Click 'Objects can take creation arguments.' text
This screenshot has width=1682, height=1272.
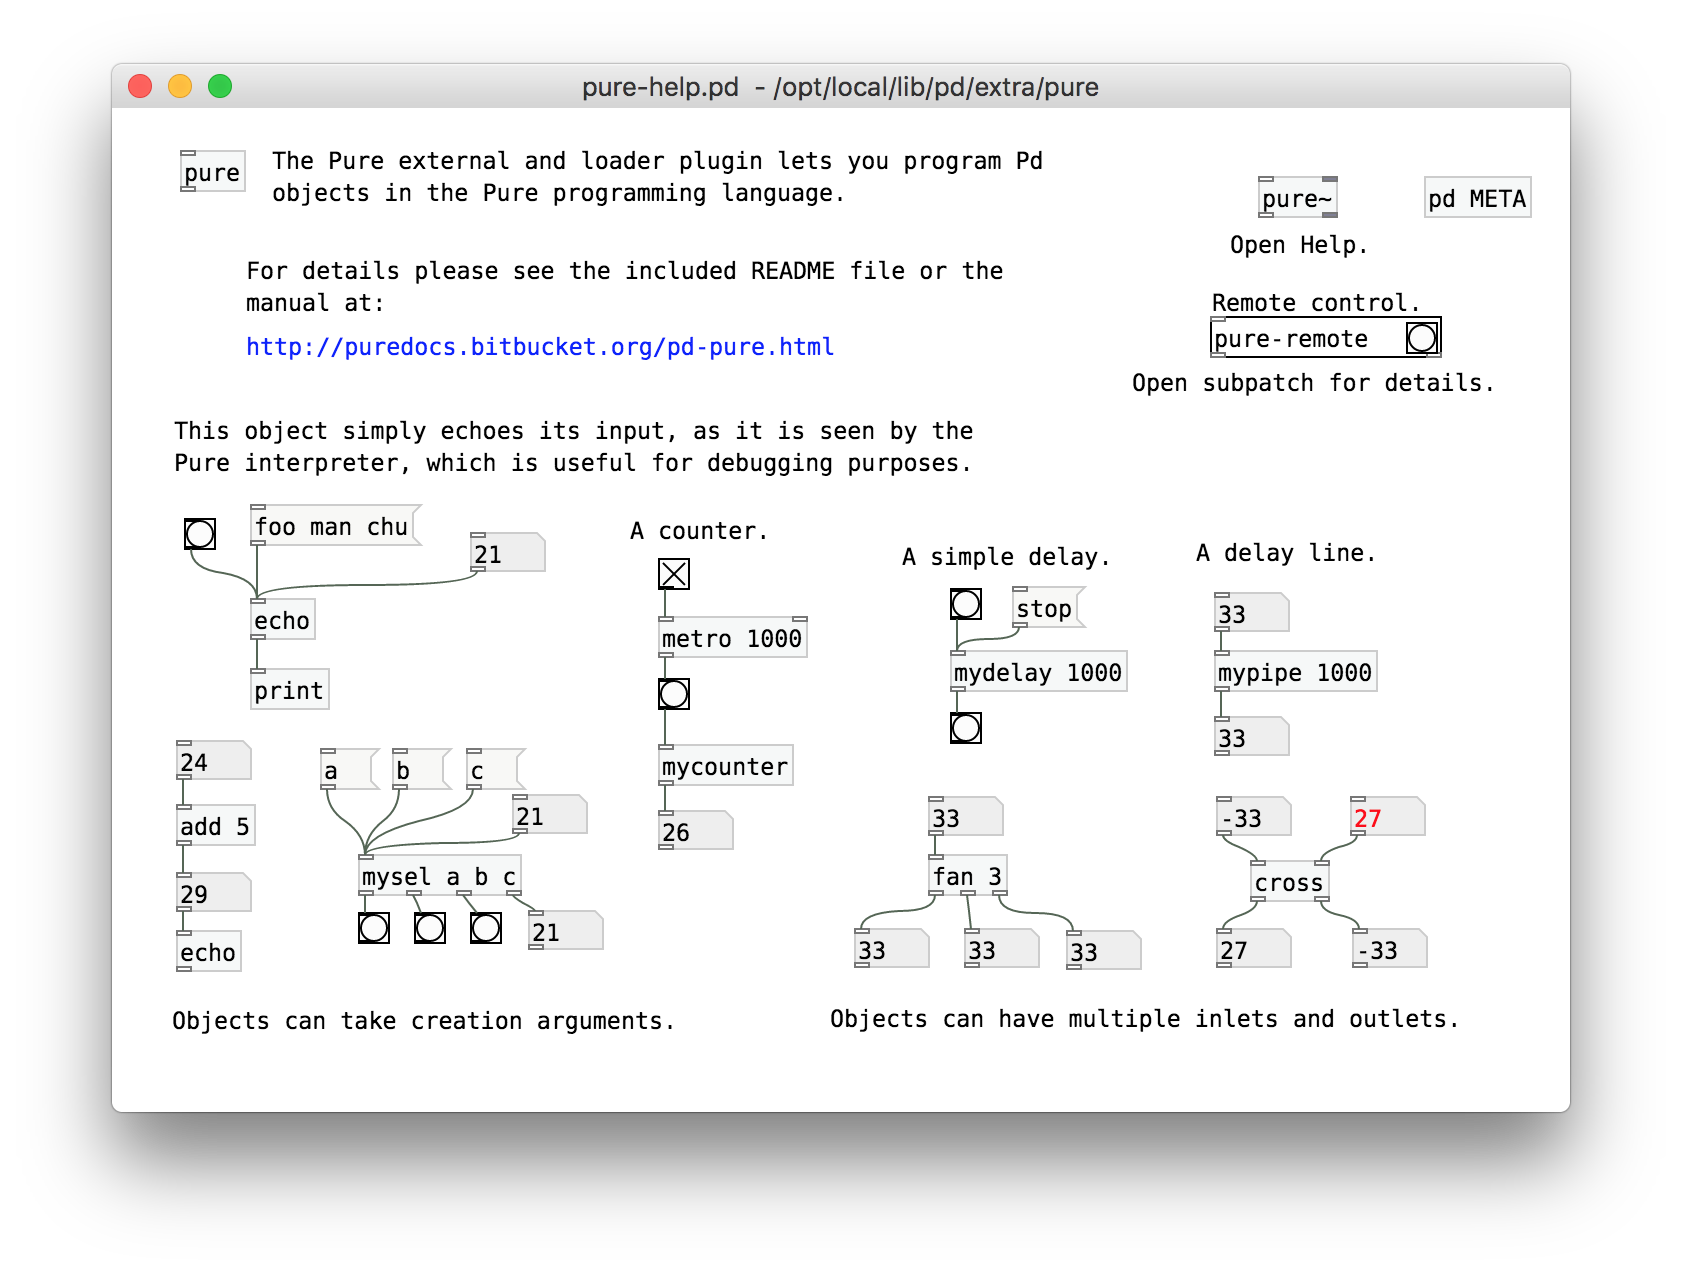point(424,1021)
